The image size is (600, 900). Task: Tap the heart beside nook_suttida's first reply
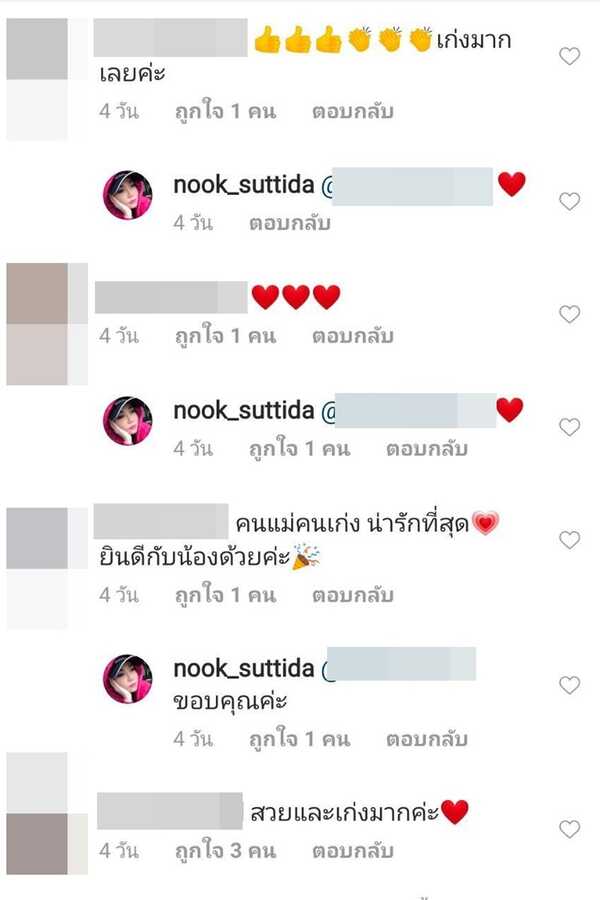569,201
